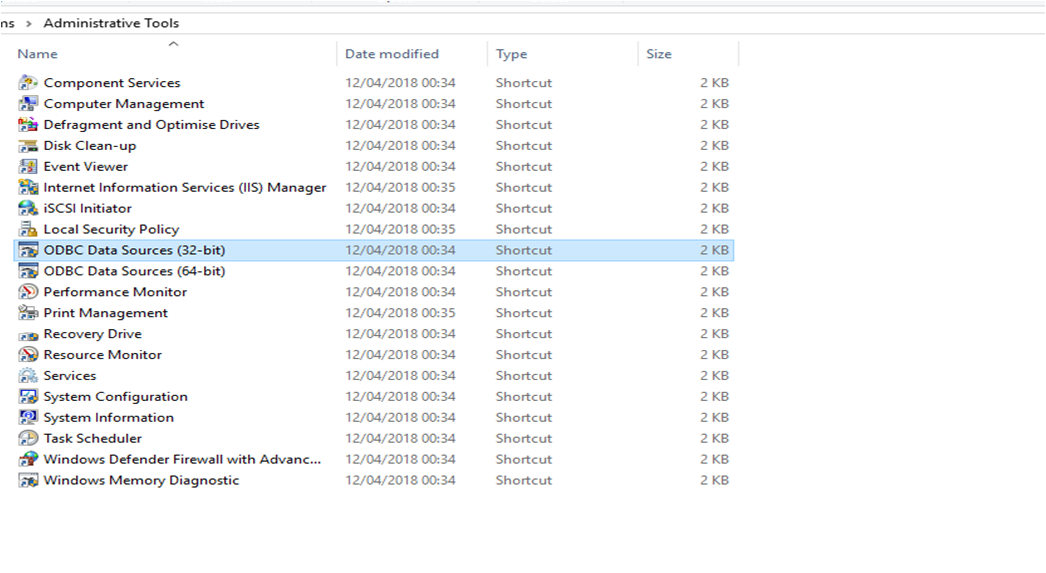Click date modified of Windows Memory Diagnostic
This screenshot has width=1046, height=573.
(x=400, y=480)
